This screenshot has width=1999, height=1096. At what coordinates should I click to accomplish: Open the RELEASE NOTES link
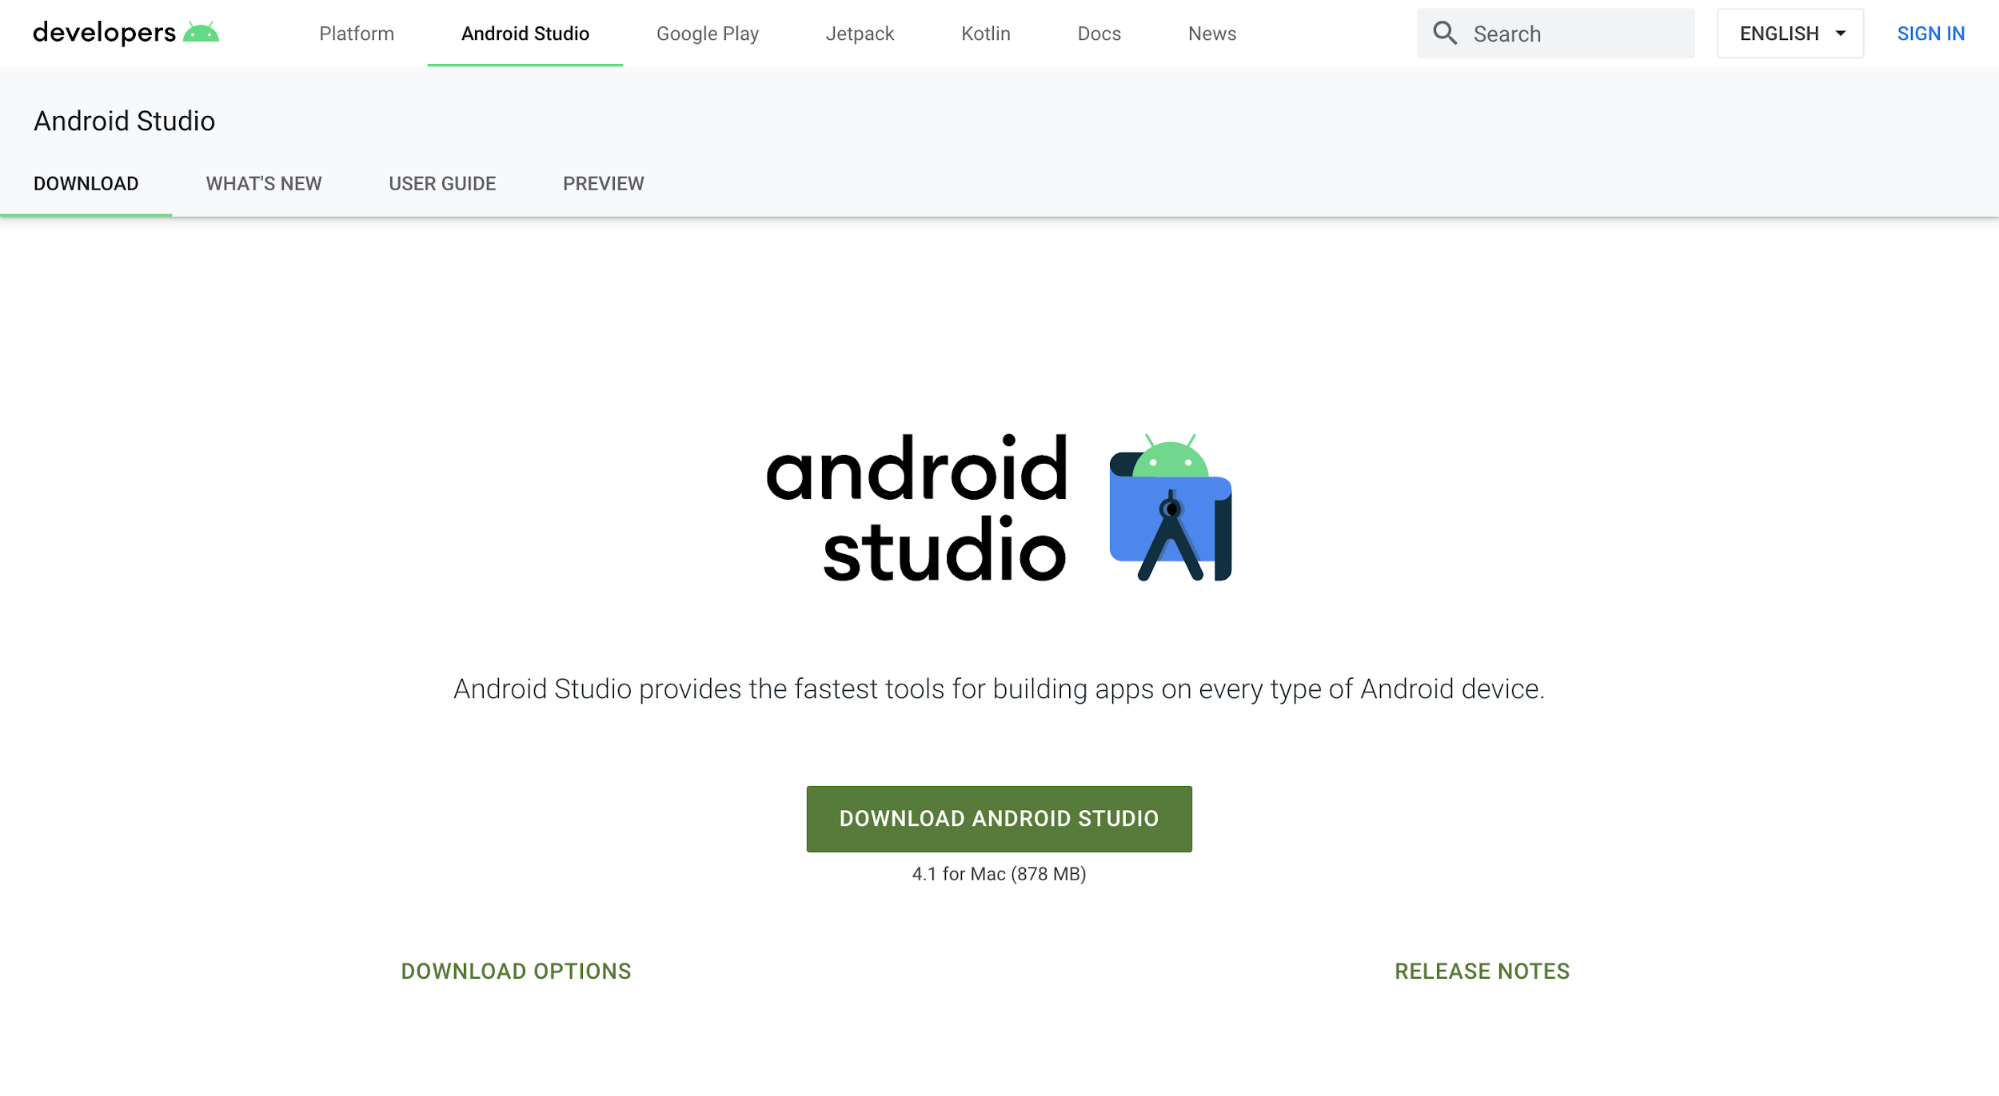pos(1482,971)
